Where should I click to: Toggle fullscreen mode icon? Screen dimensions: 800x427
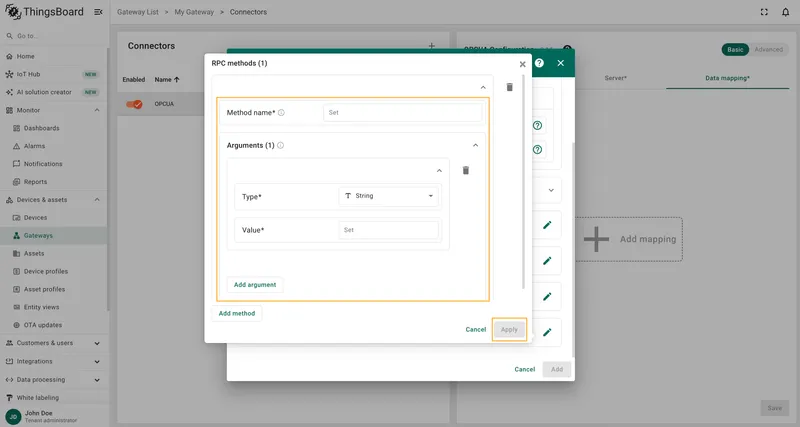coord(764,12)
